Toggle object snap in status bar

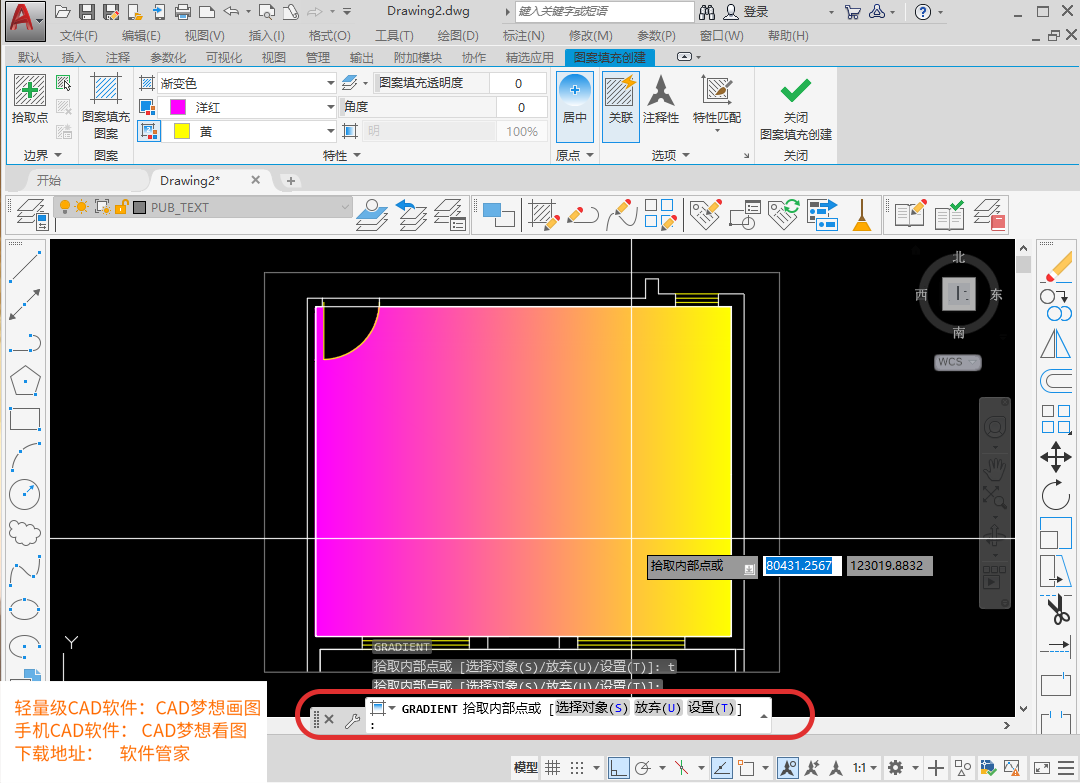(x=746, y=767)
